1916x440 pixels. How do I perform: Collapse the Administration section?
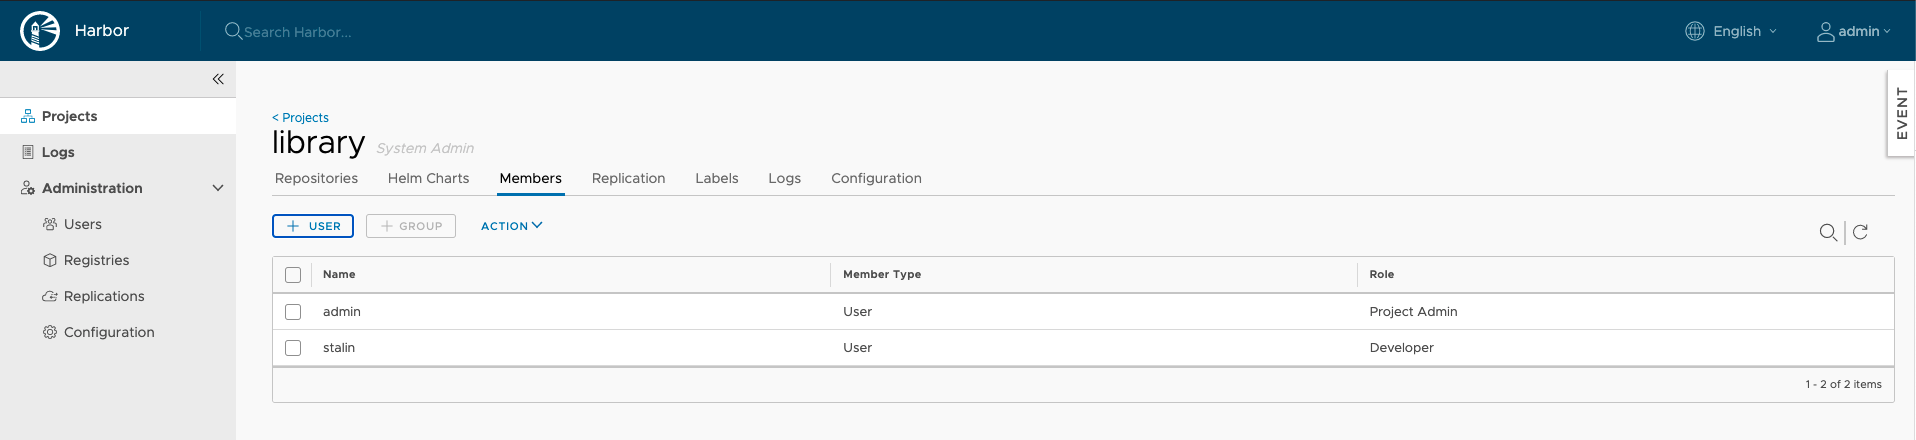pos(218,188)
